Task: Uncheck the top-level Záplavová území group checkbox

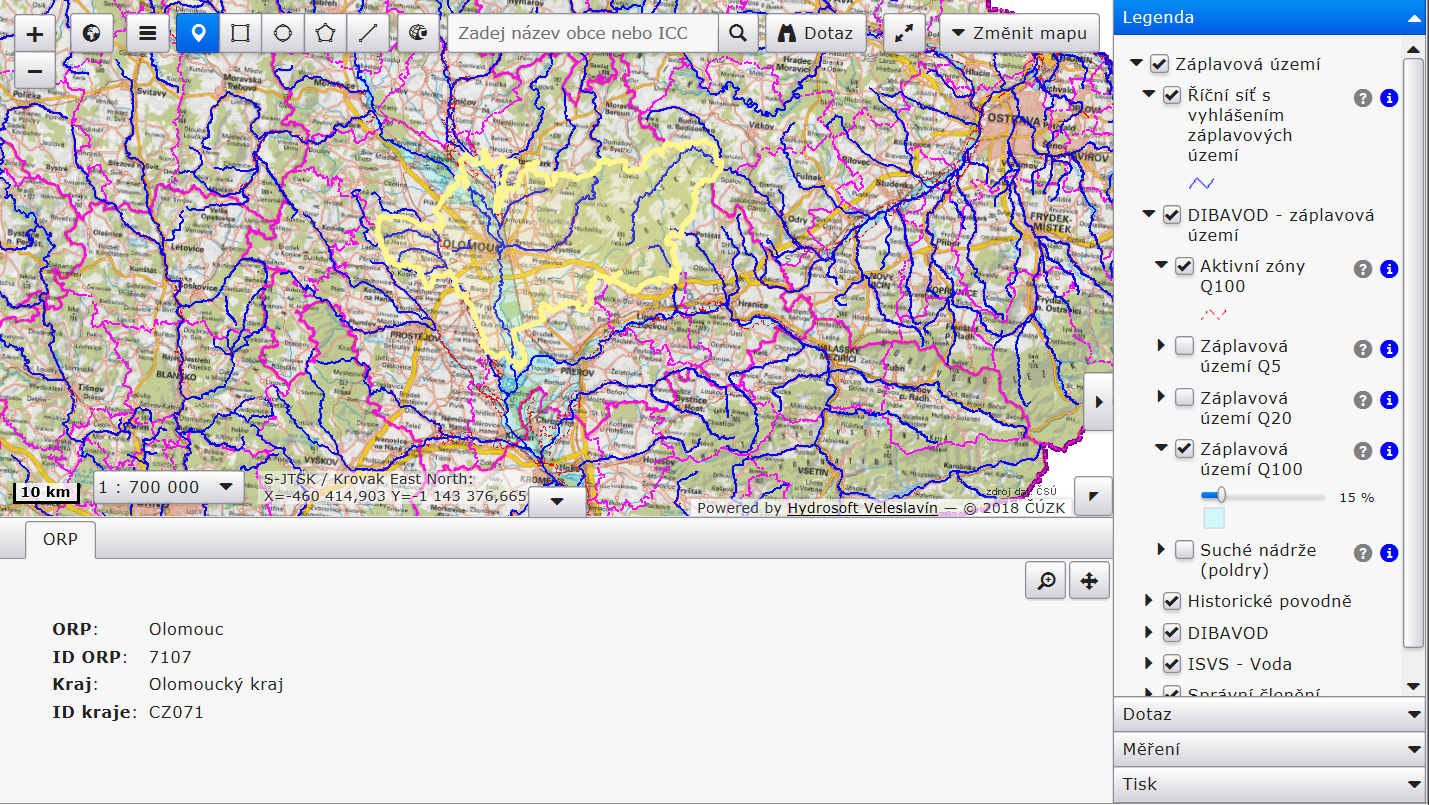Action: pyautogui.click(x=1159, y=64)
